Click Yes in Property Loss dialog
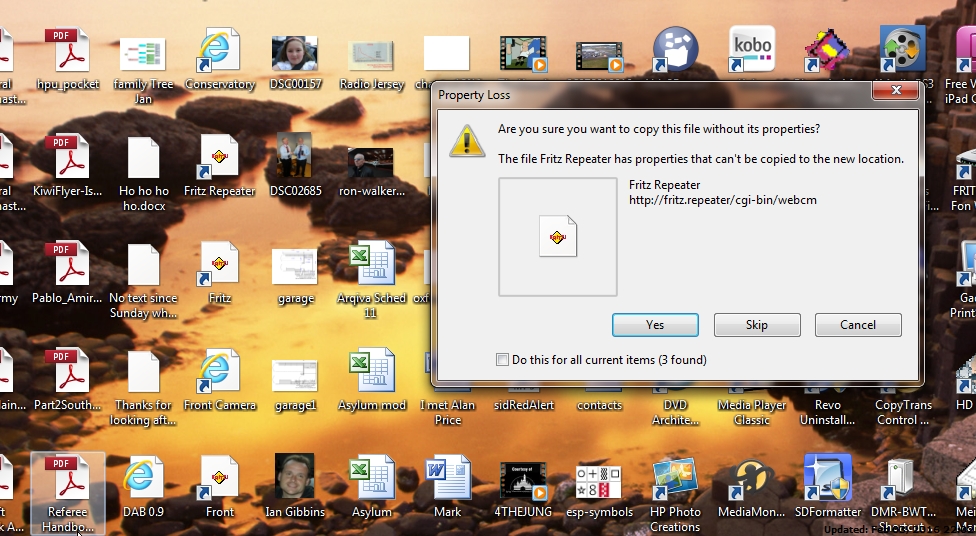 655,325
